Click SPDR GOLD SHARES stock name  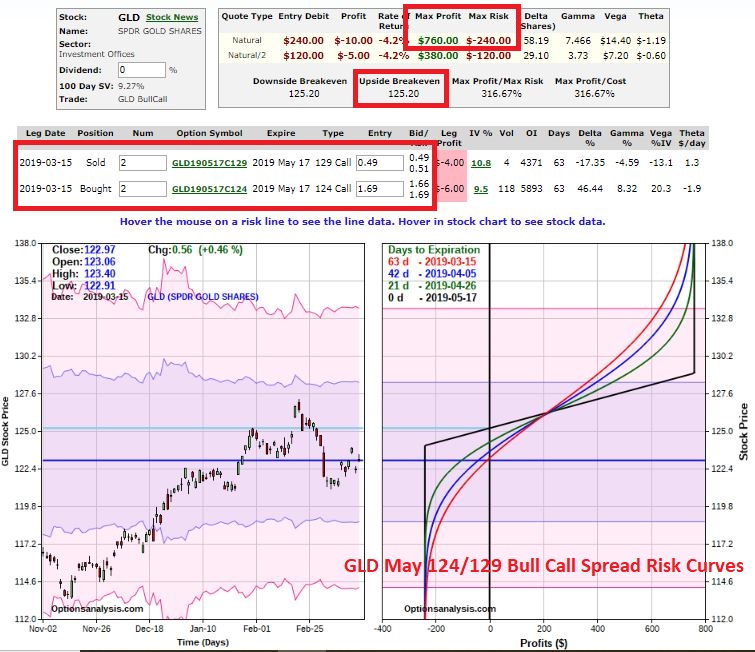tap(160, 31)
